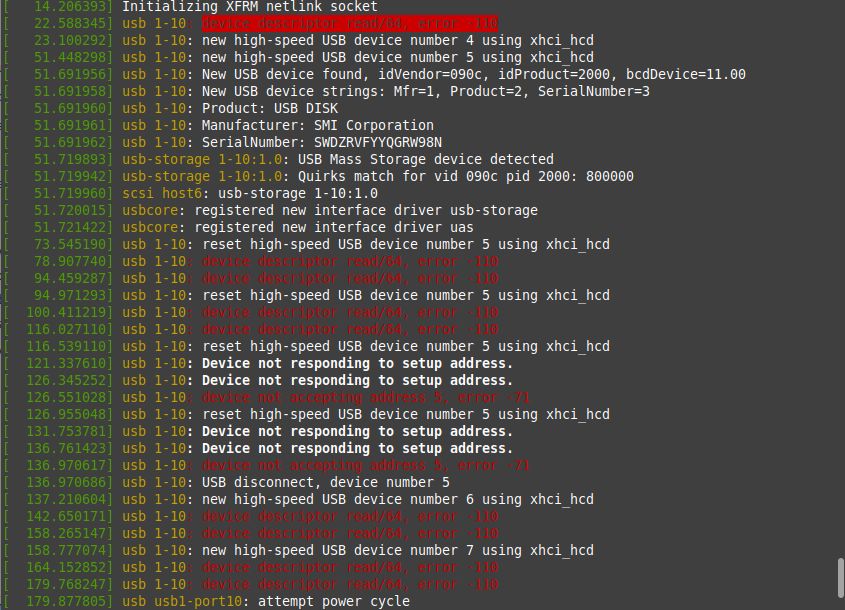The image size is (845, 610).
Task: Click the terminal scrollbar thumb
Action: point(841,578)
